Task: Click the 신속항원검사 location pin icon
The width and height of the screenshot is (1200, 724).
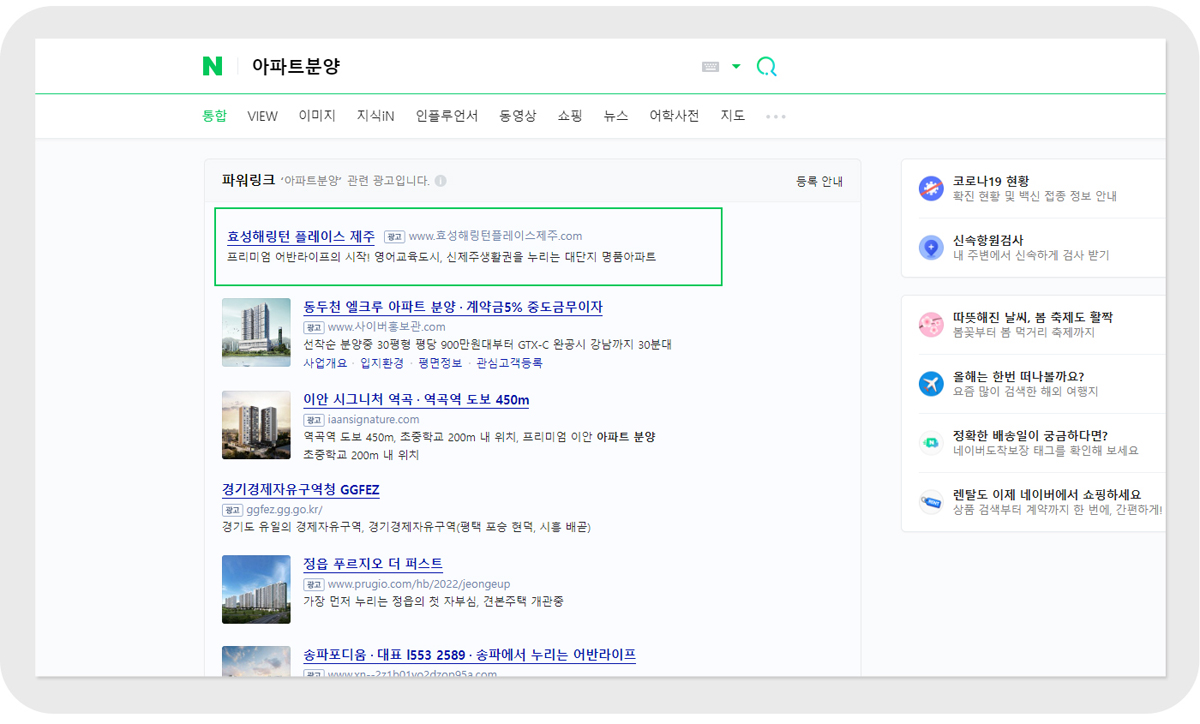Action: [x=931, y=247]
